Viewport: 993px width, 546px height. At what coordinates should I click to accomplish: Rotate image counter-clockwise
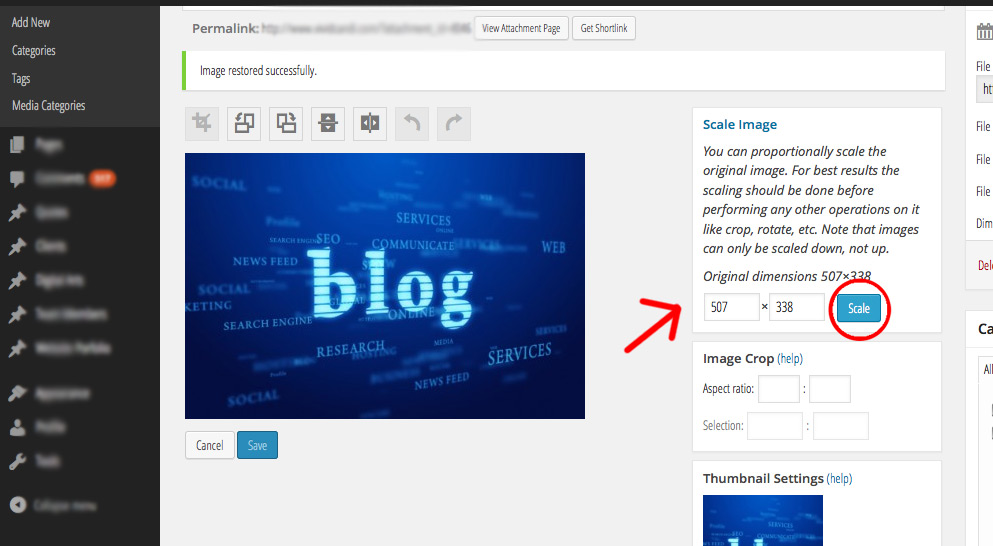pos(244,123)
